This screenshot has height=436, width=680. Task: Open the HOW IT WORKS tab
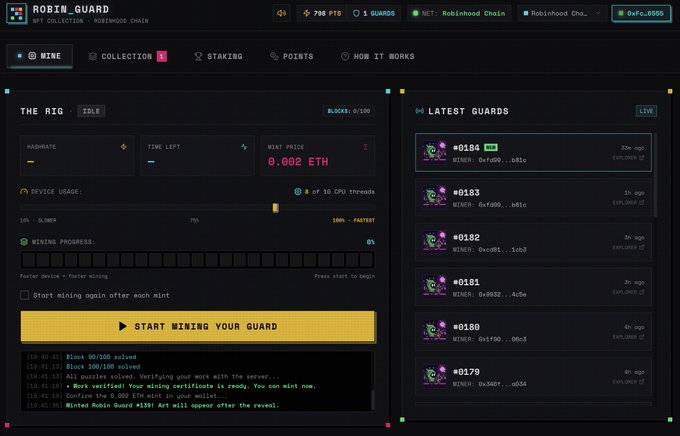point(378,56)
